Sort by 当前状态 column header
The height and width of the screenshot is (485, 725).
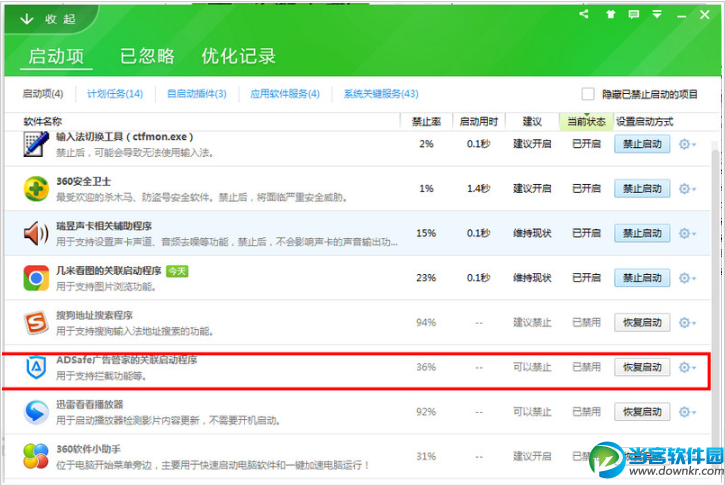click(586, 122)
